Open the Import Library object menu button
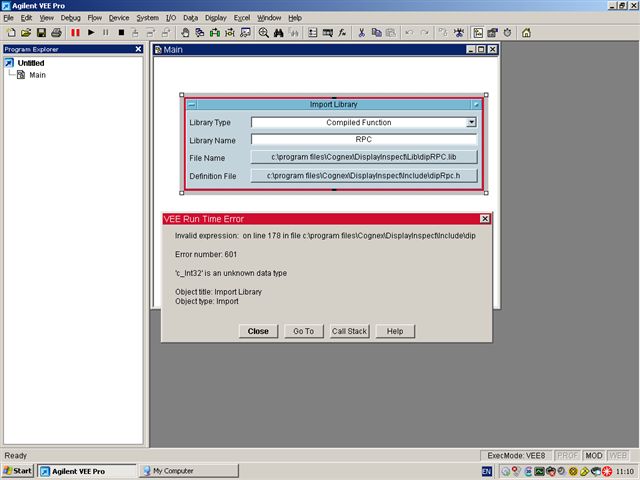 [192, 104]
